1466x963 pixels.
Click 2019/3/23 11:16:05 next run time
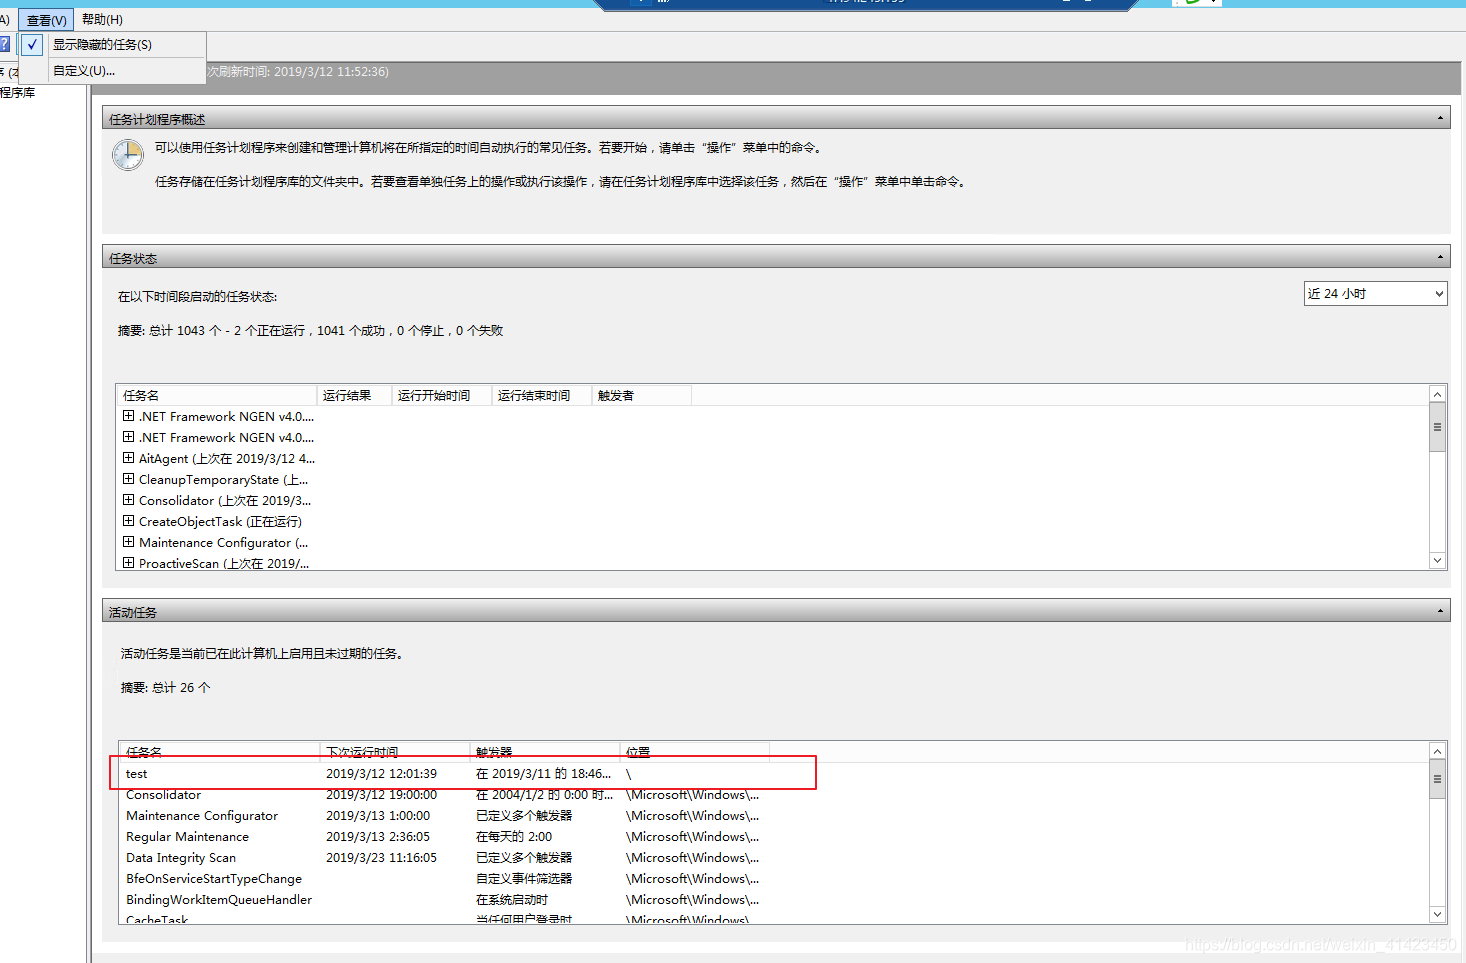click(381, 858)
